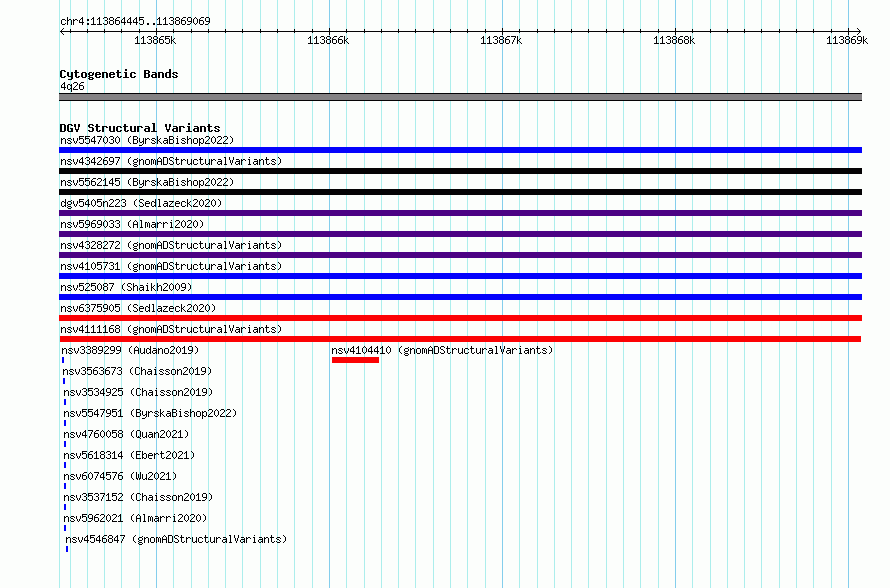This screenshot has height=588, width=890.
Task: Click the 113869k ruler mark
Action: [847, 40]
